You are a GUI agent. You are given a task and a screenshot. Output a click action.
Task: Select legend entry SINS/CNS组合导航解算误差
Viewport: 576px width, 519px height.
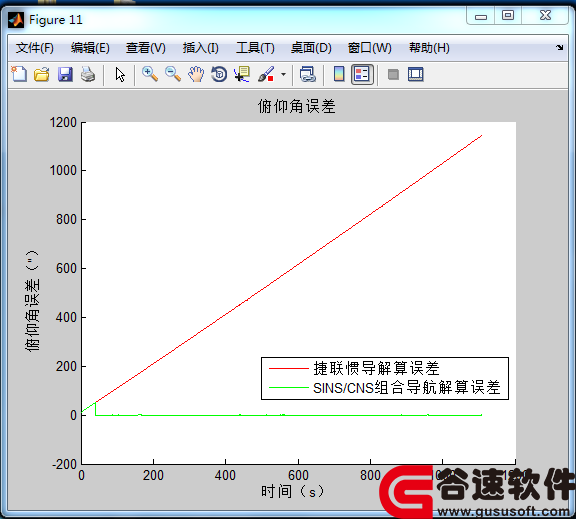(x=407, y=388)
